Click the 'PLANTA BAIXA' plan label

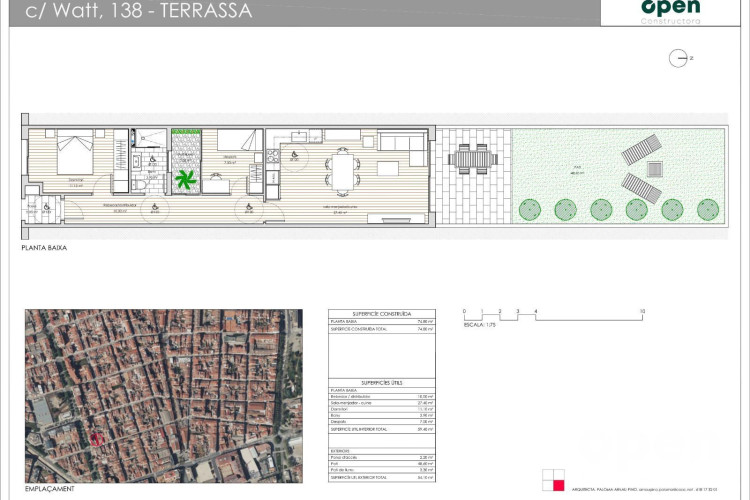[x=44, y=246]
